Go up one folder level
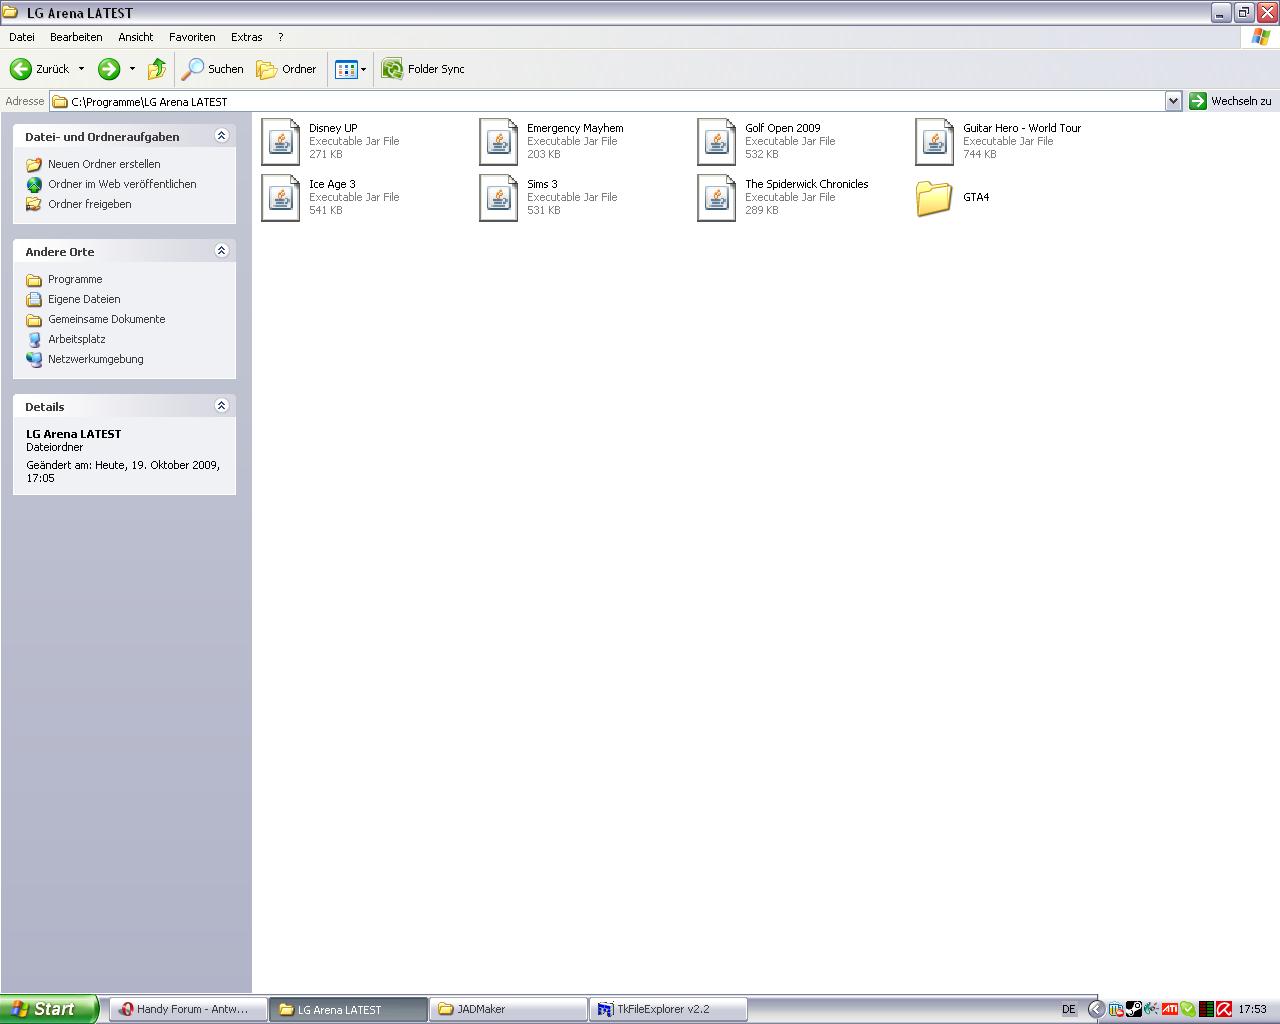The width and height of the screenshot is (1280, 1024). point(157,69)
